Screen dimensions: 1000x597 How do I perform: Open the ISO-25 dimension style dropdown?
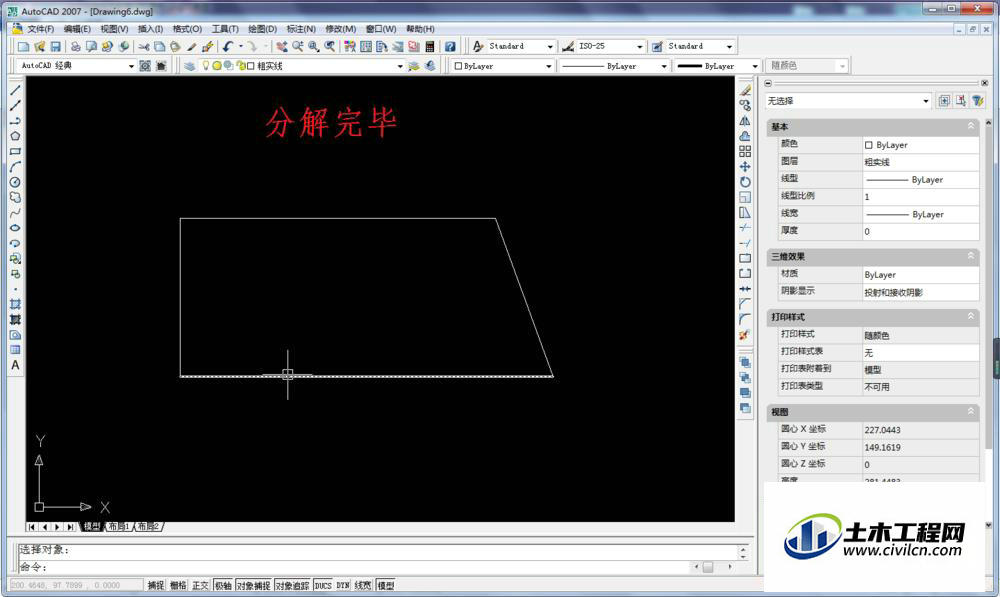coord(640,47)
